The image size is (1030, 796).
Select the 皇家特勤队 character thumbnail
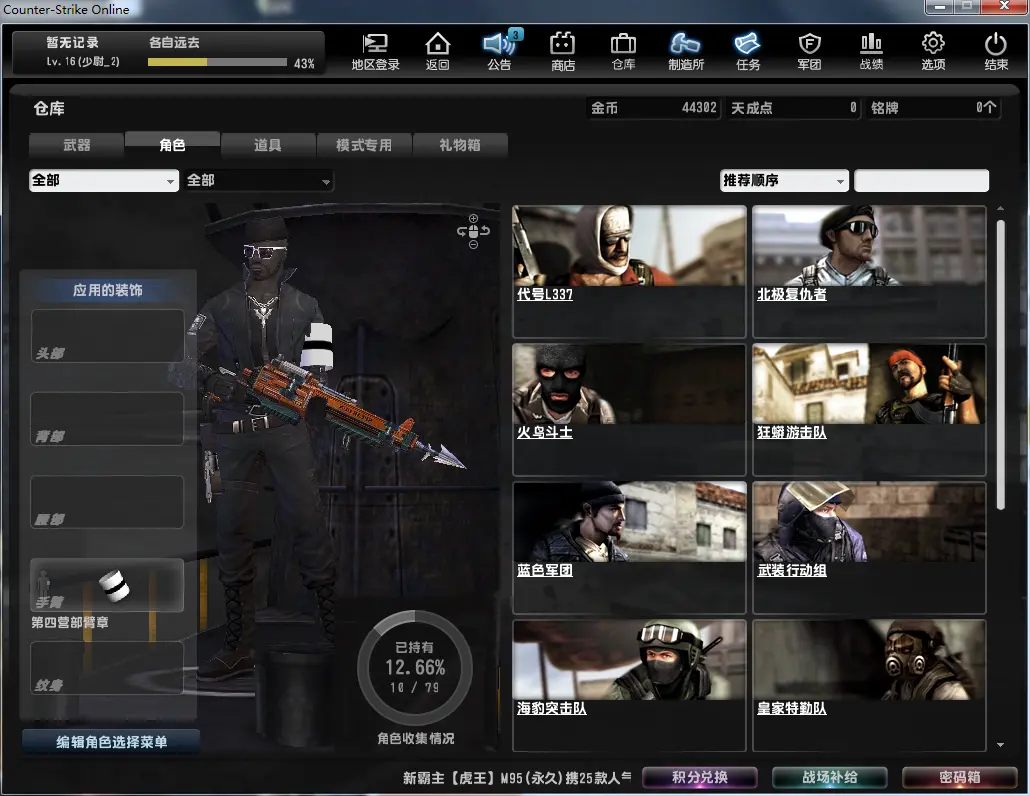tap(869, 659)
